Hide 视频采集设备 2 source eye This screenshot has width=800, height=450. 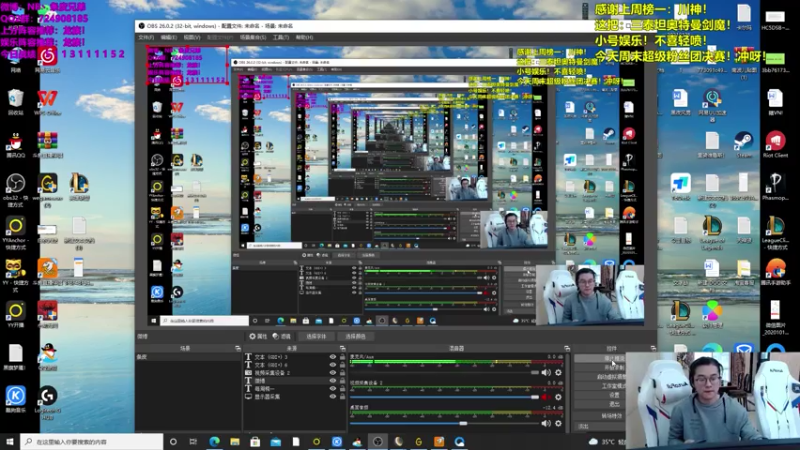click(x=333, y=373)
